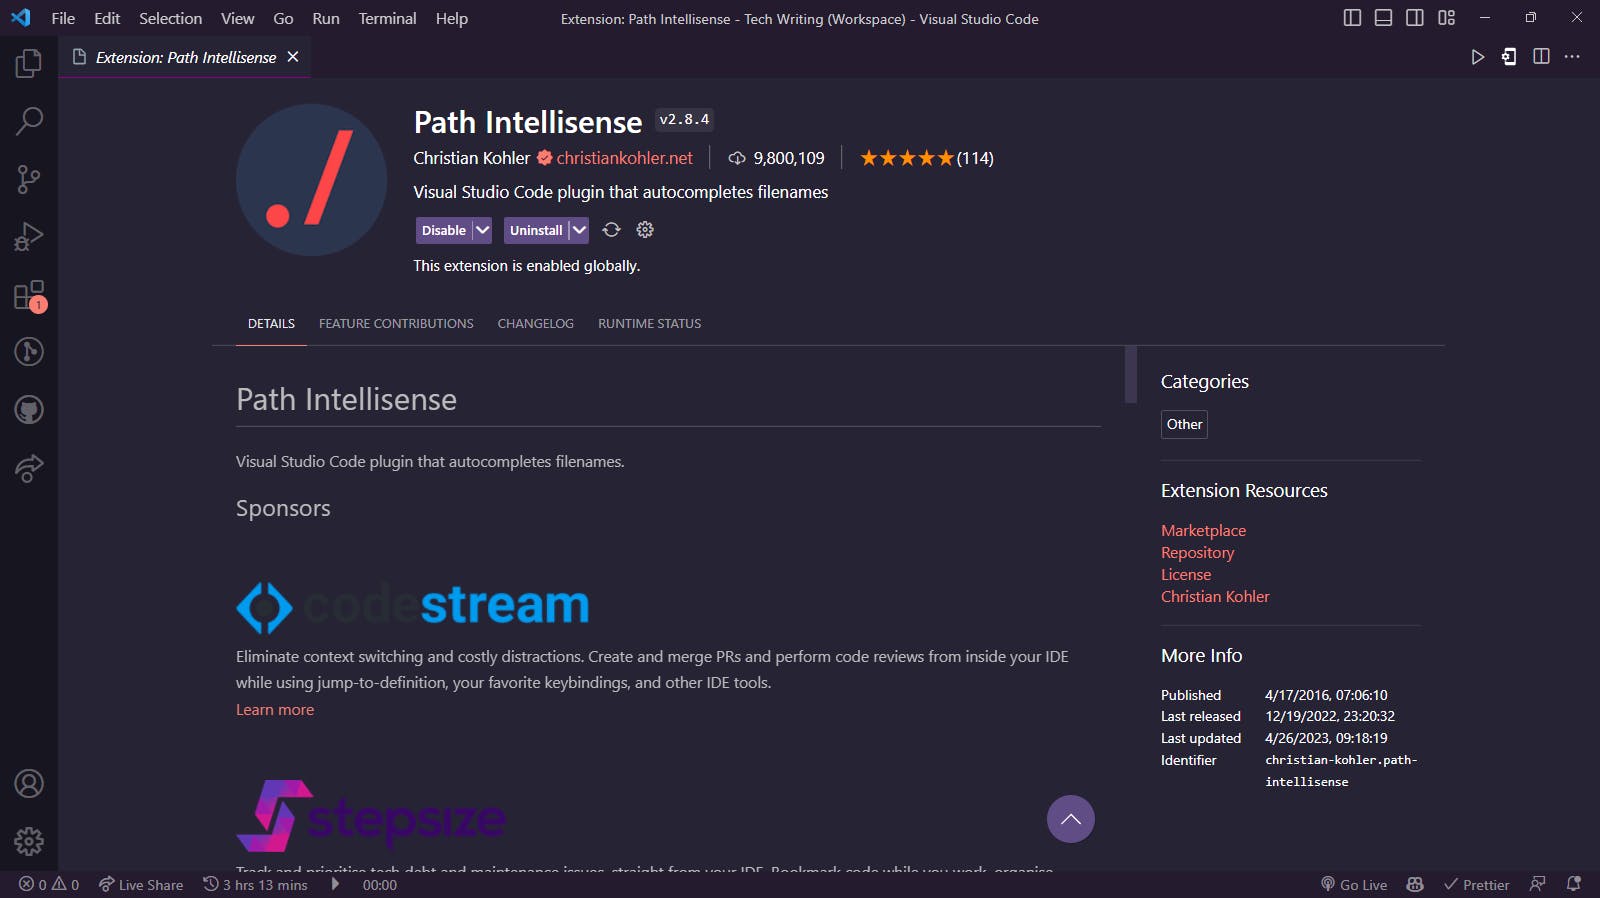This screenshot has width=1600, height=898.
Task: Click the Christian Kohler resource link
Action: (1215, 596)
